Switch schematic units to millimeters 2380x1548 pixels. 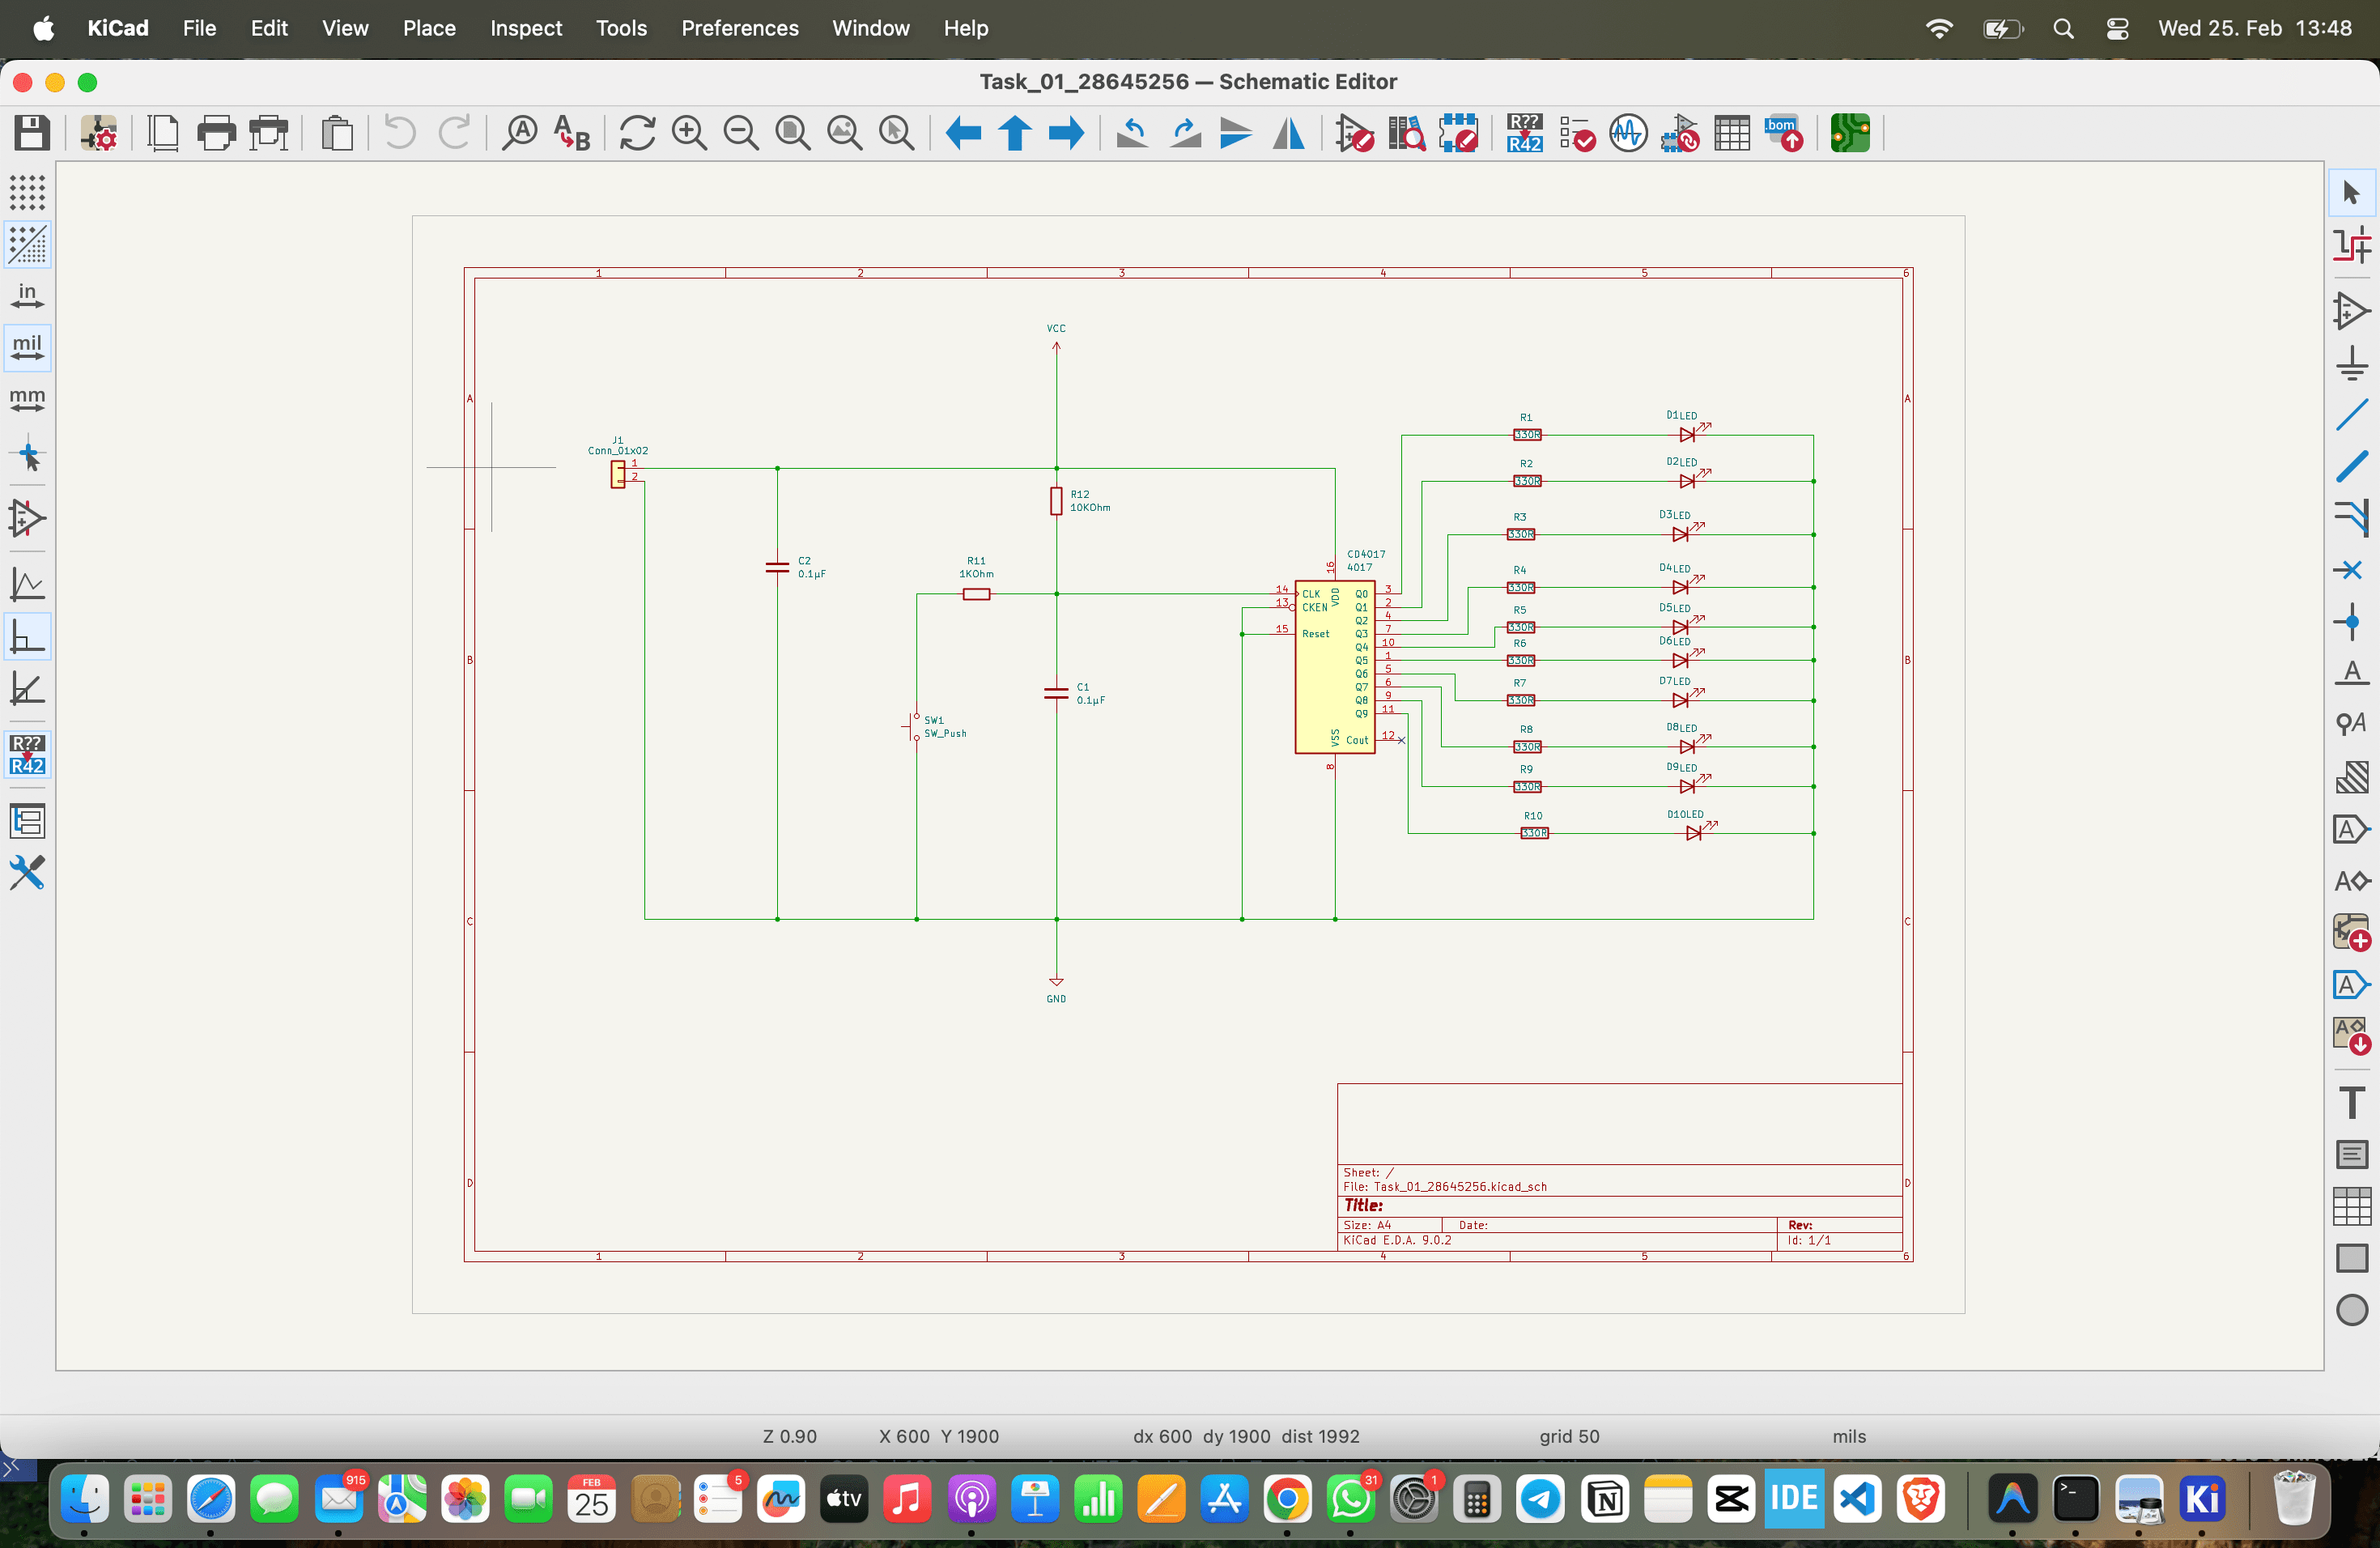click(x=27, y=399)
